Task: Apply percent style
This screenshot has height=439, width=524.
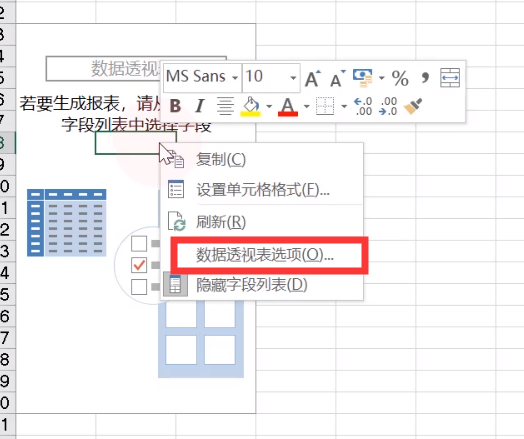Action: coord(400,78)
